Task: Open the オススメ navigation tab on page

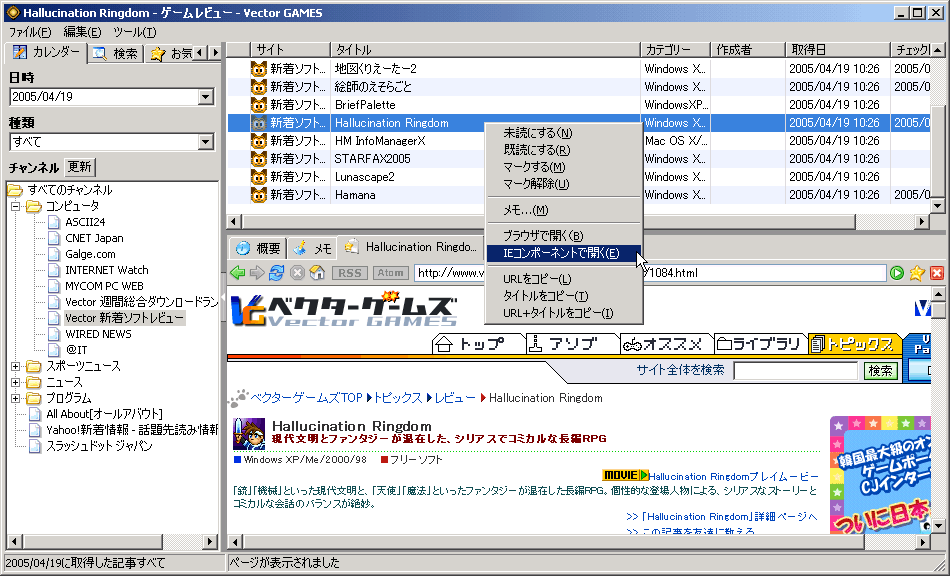Action: (x=666, y=344)
